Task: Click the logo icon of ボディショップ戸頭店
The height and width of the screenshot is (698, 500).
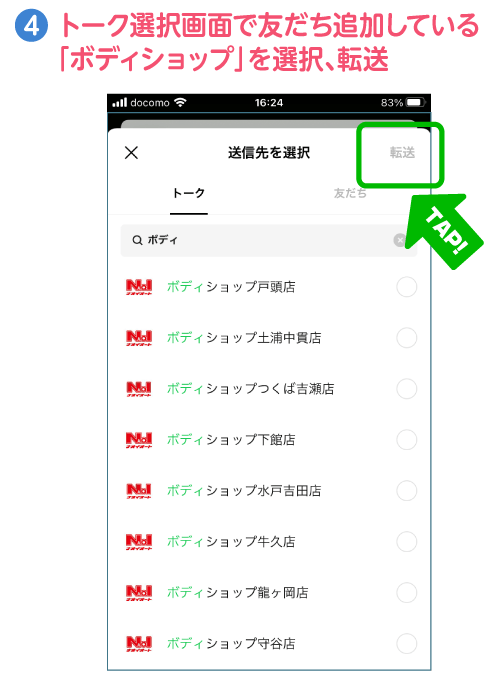Action: [139, 287]
